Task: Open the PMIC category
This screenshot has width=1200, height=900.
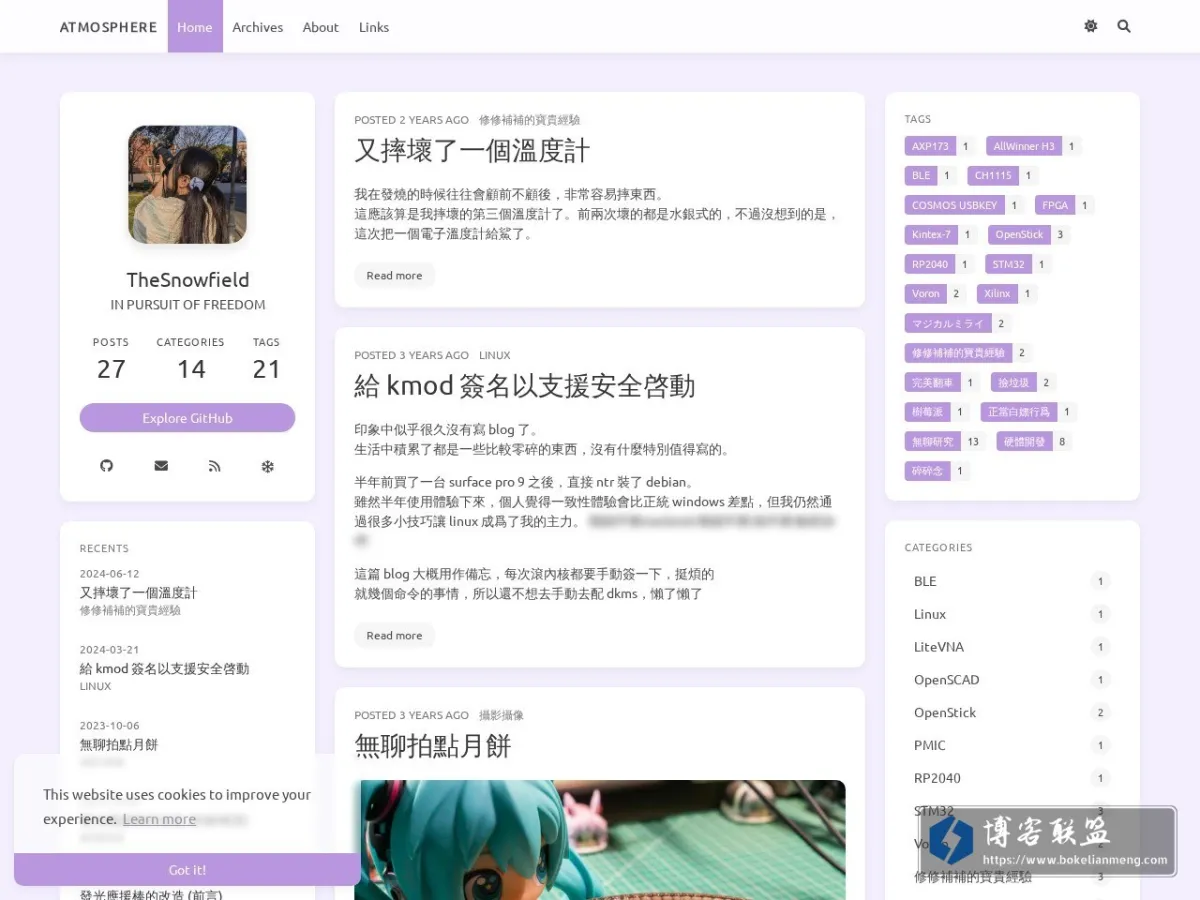Action: click(x=1012, y=746)
